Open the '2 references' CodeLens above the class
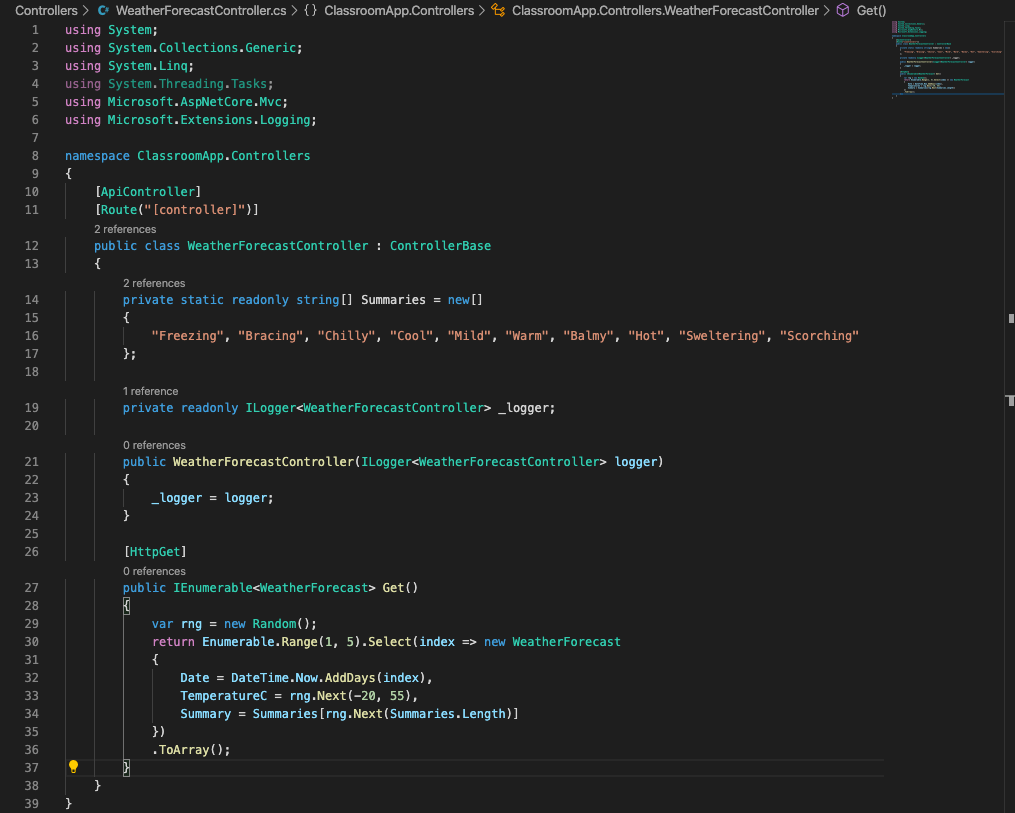 click(125, 229)
